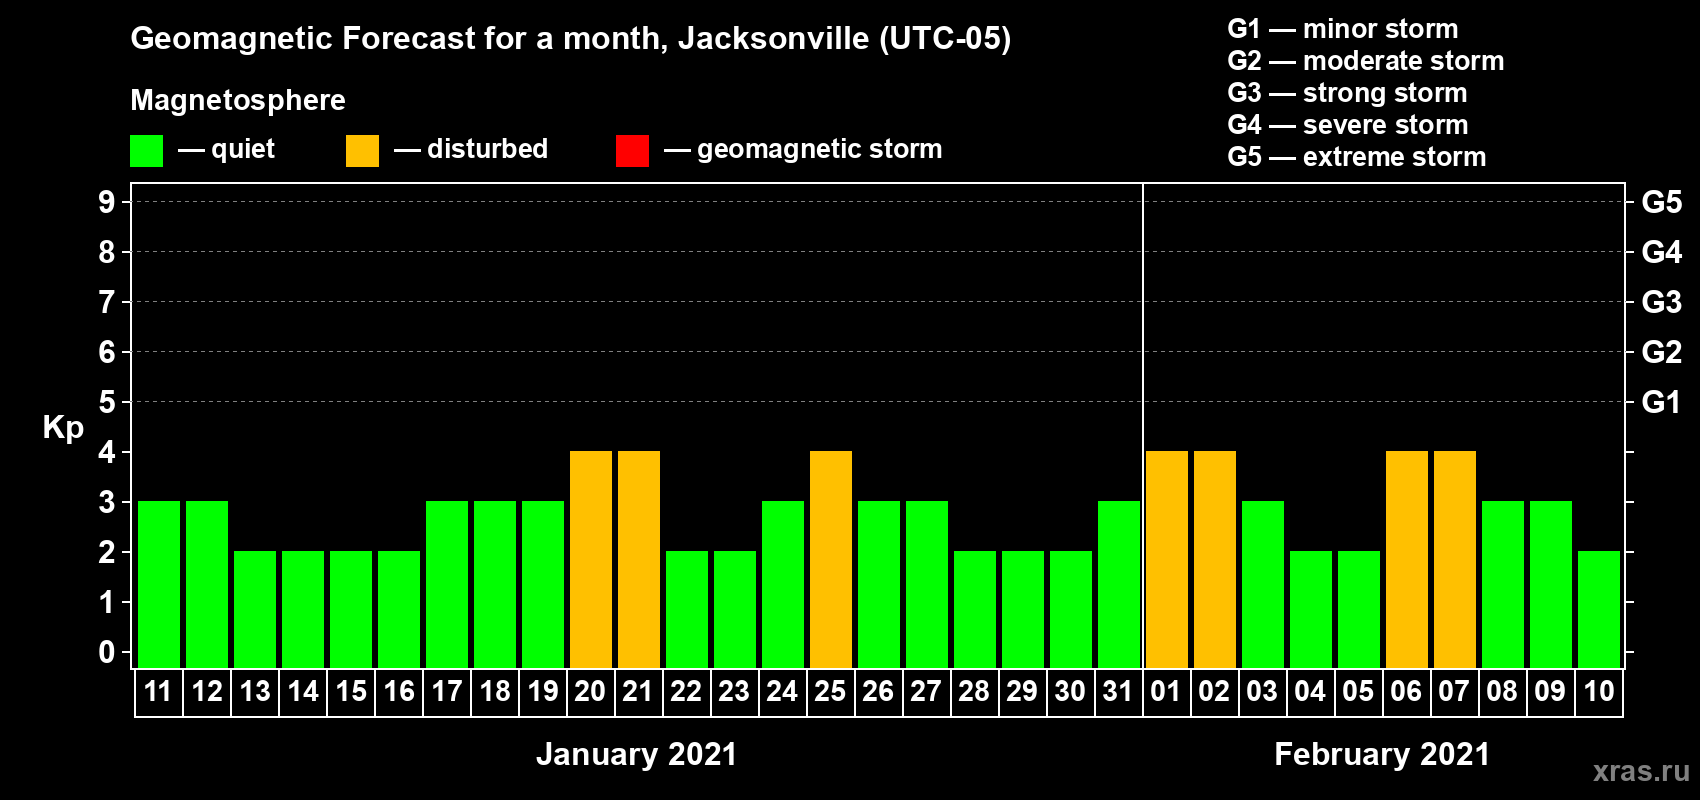1700x800 pixels.
Task: Click the G3 label on right axis
Action: point(1662,302)
